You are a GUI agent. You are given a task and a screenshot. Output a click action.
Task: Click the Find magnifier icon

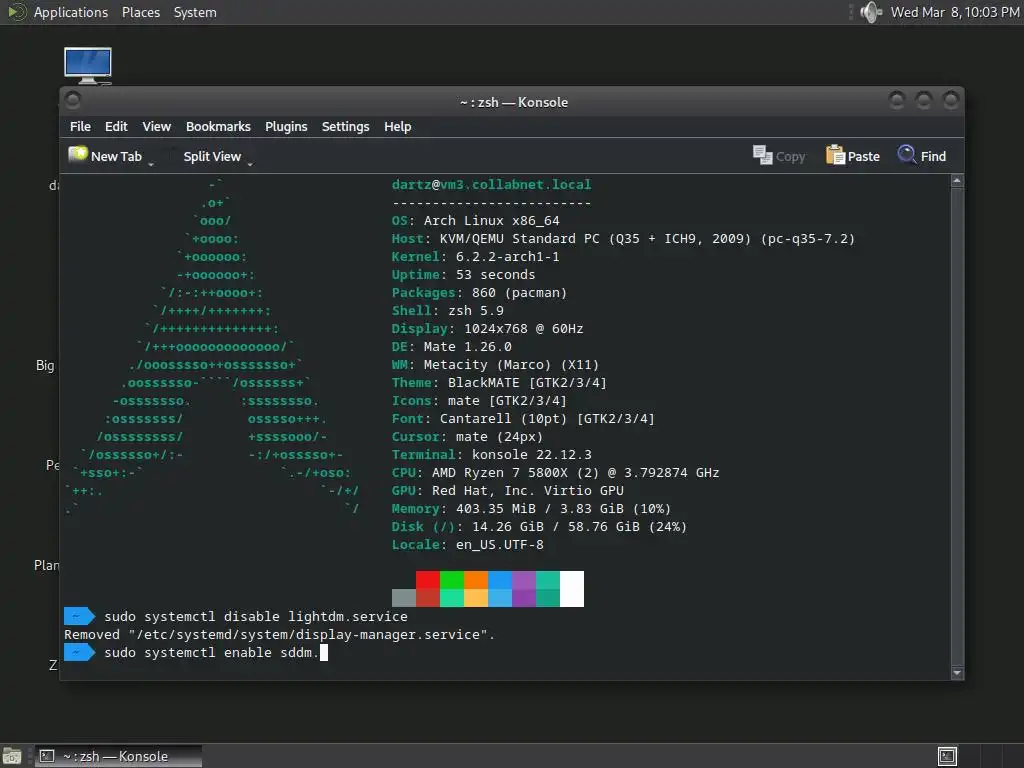pyautogui.click(x=906, y=155)
